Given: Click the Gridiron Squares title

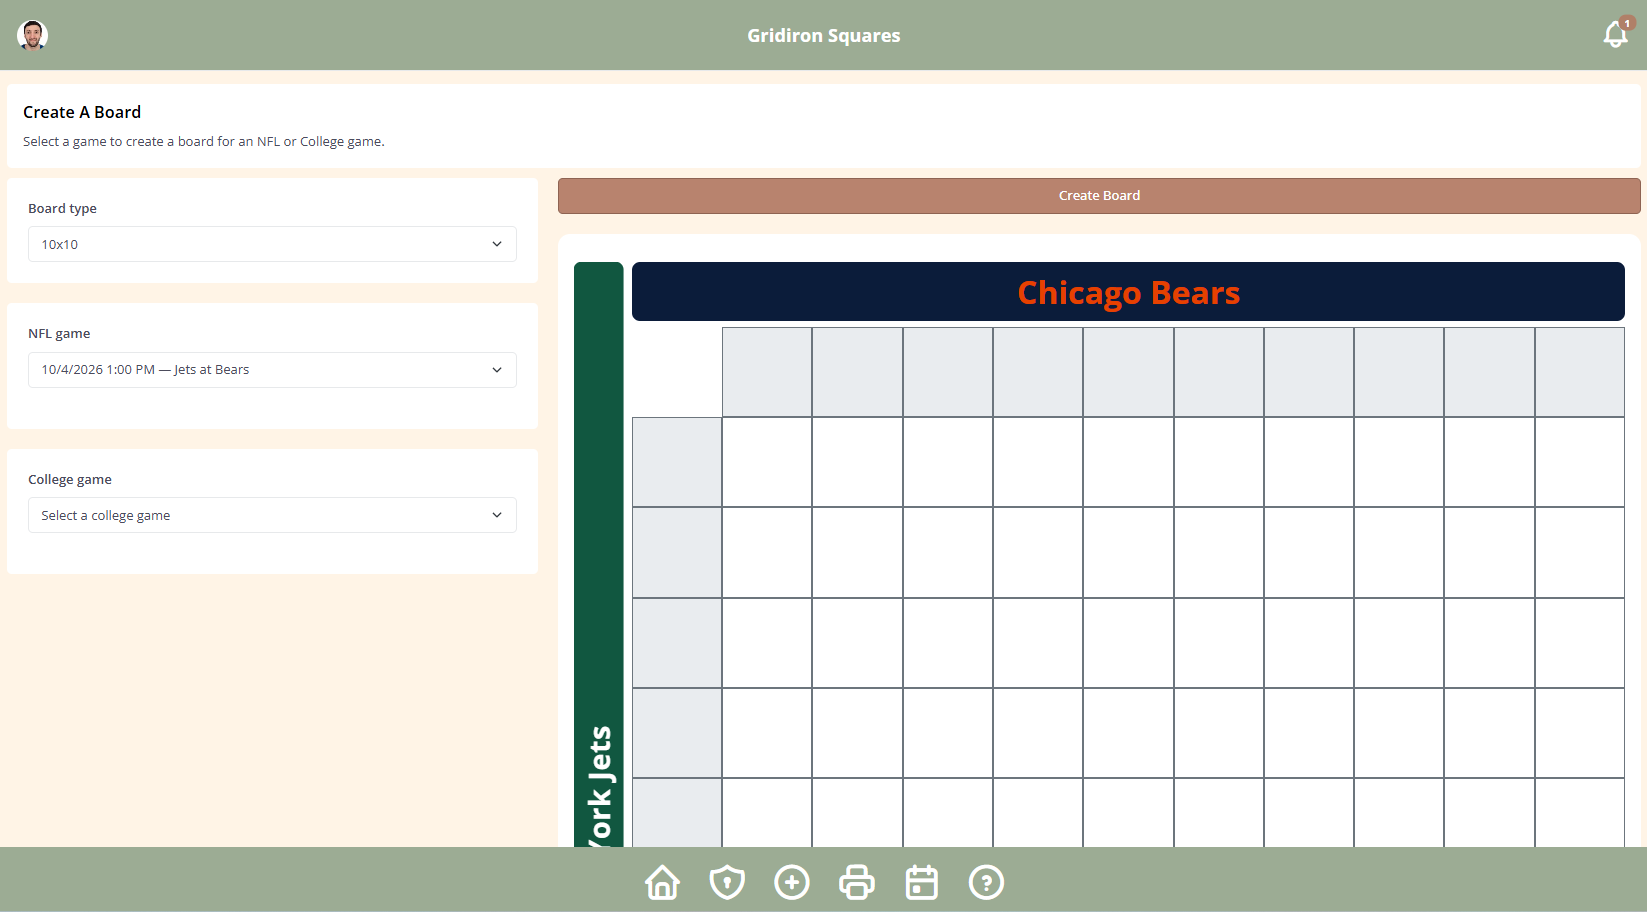Looking at the screenshot, I should [x=824, y=35].
